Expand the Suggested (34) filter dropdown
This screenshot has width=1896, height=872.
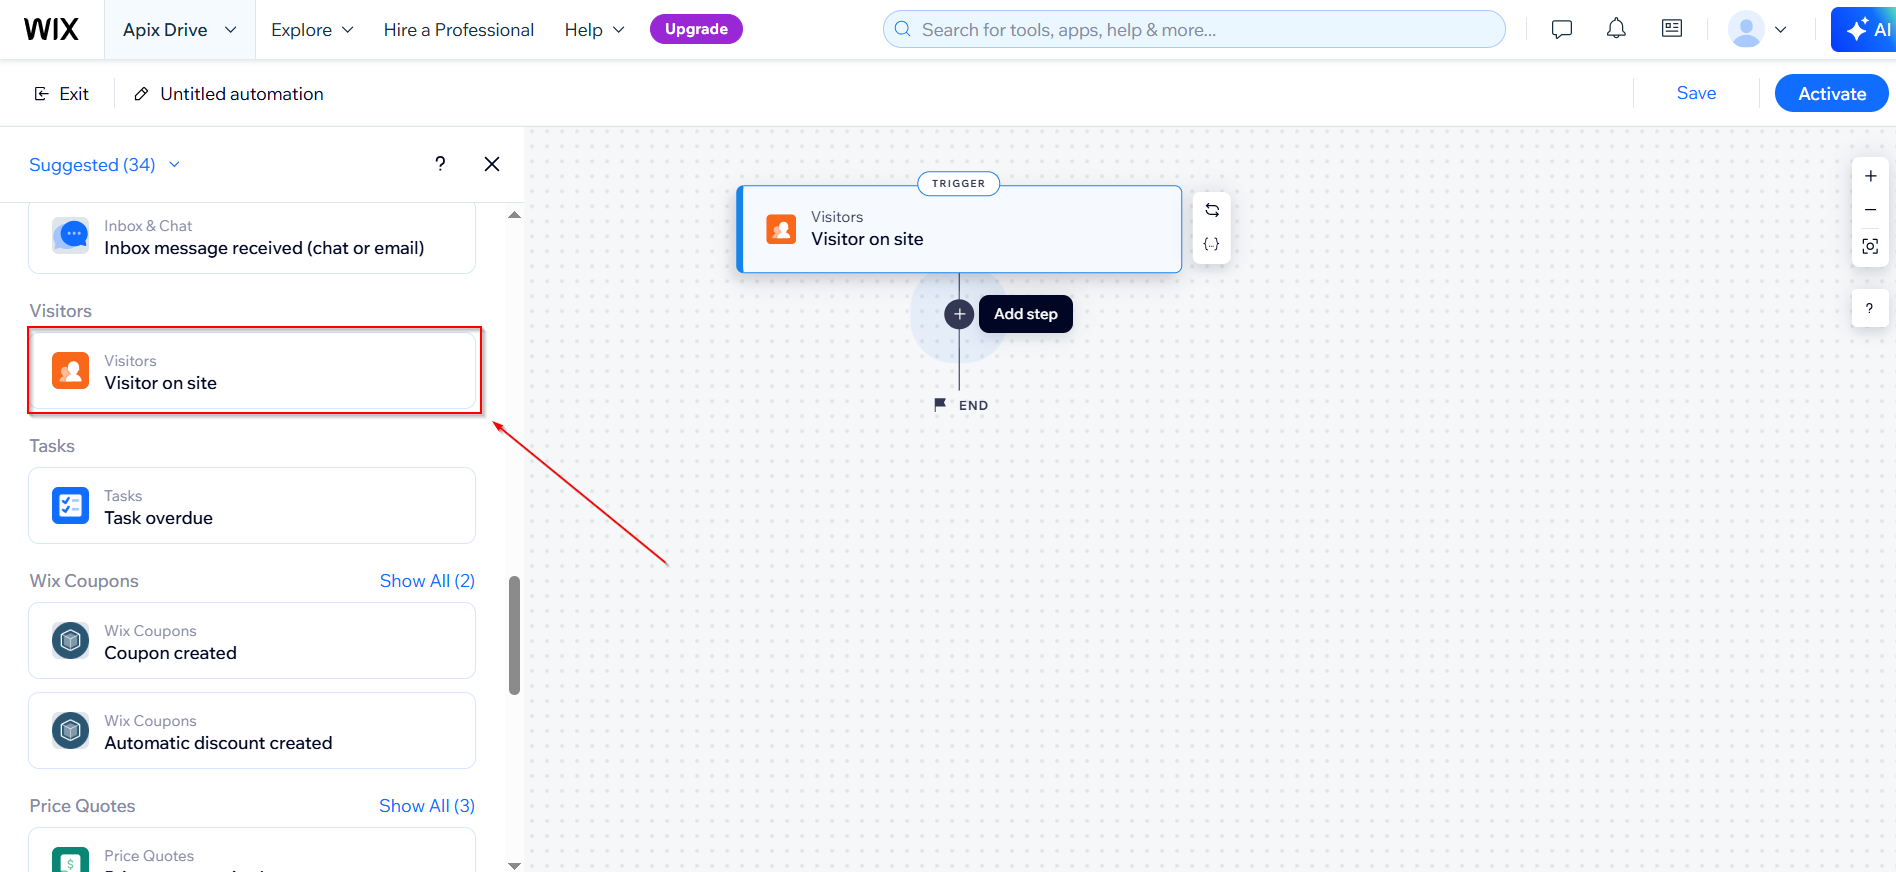coord(105,164)
